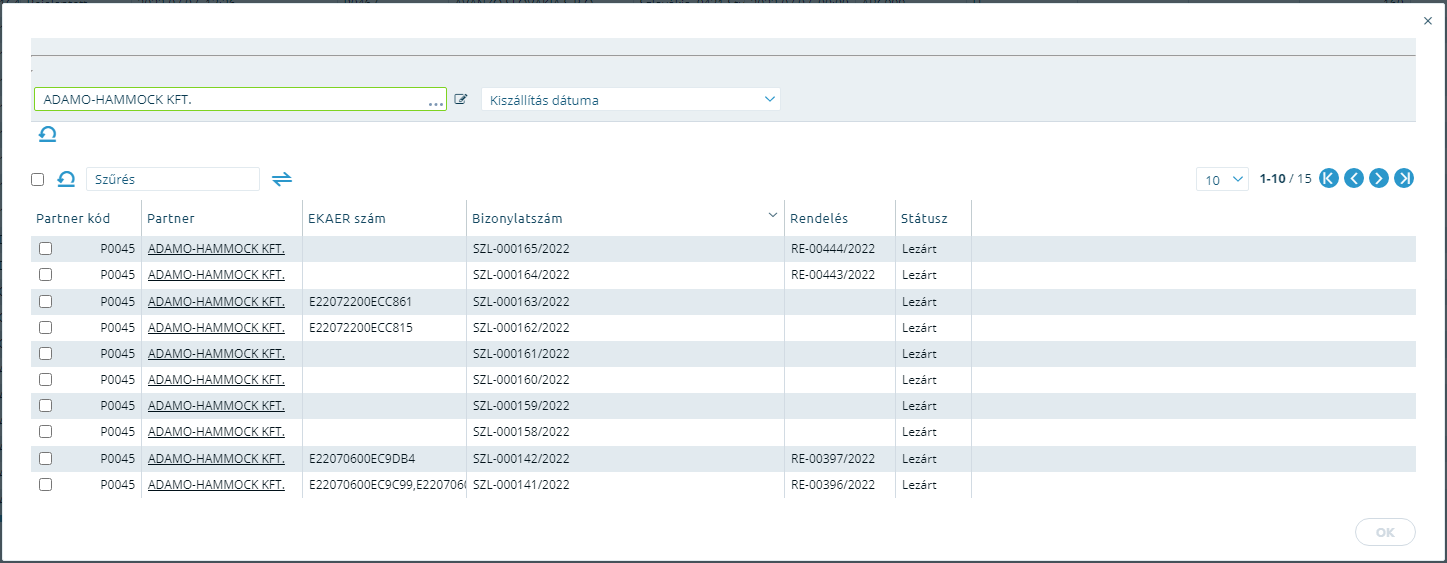Screen dimensions: 1447x563
Task: Check the row SZL-000163/2022
Action: coord(45,301)
